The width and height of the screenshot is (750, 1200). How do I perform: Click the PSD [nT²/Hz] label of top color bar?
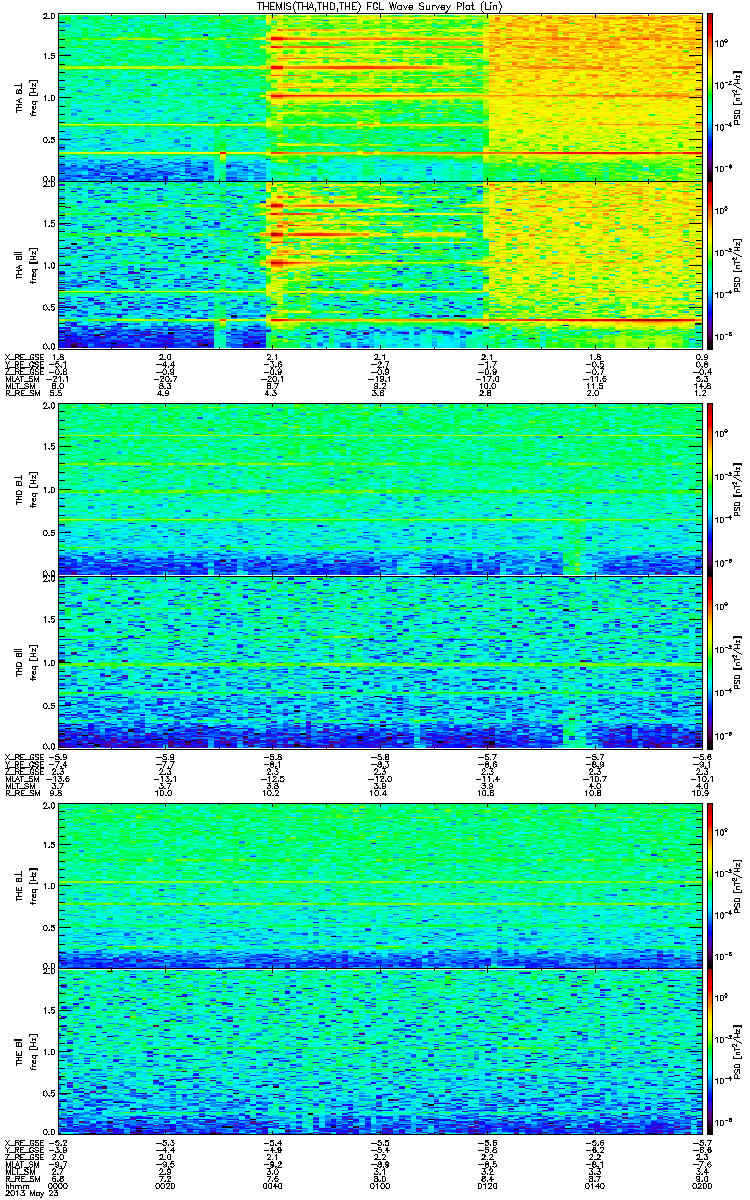(739, 97)
